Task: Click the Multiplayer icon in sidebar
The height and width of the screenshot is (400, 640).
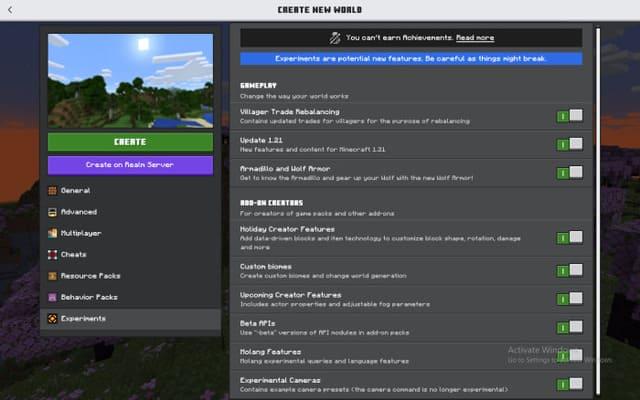Action: point(52,233)
